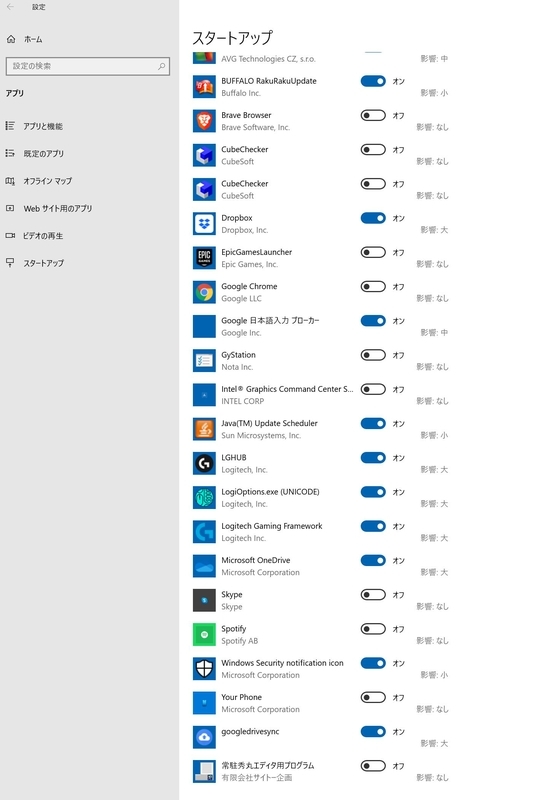Enable 常駐秀丸エディタ用プログラム toggle

pyautogui.click(x=373, y=765)
